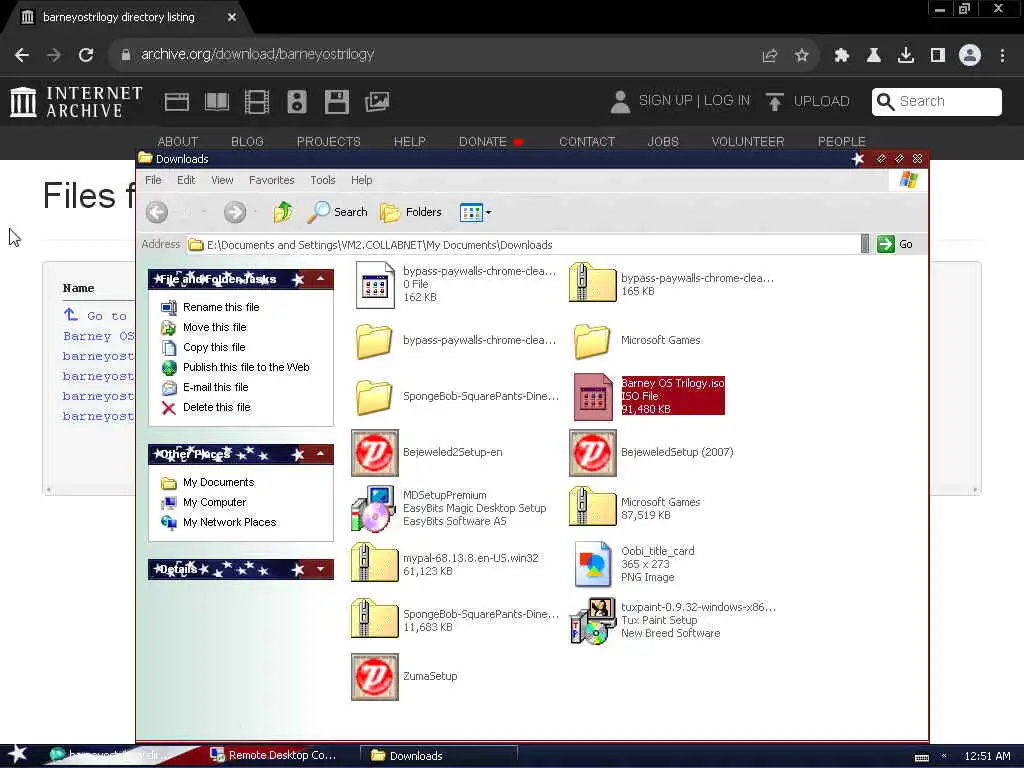Click the DONATE nav item
This screenshot has height=768, width=1024.
[490, 142]
